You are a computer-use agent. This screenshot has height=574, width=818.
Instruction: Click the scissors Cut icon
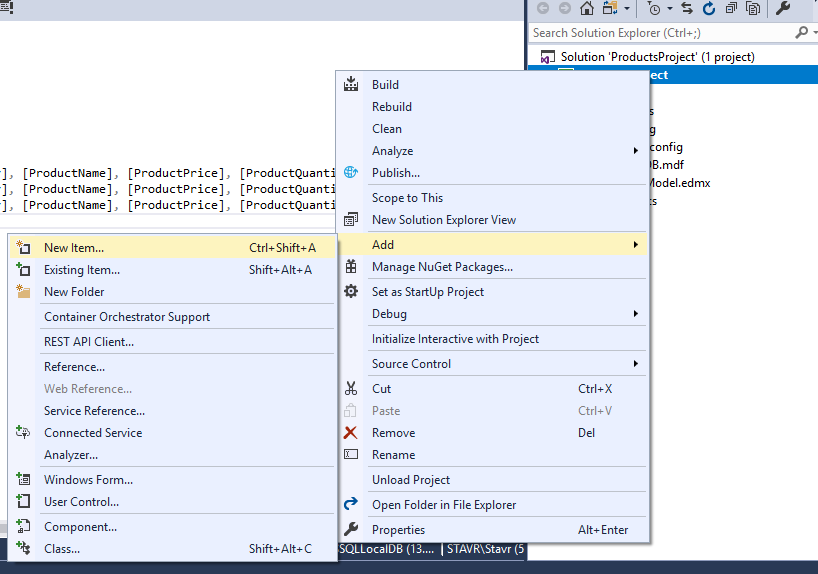(x=351, y=388)
